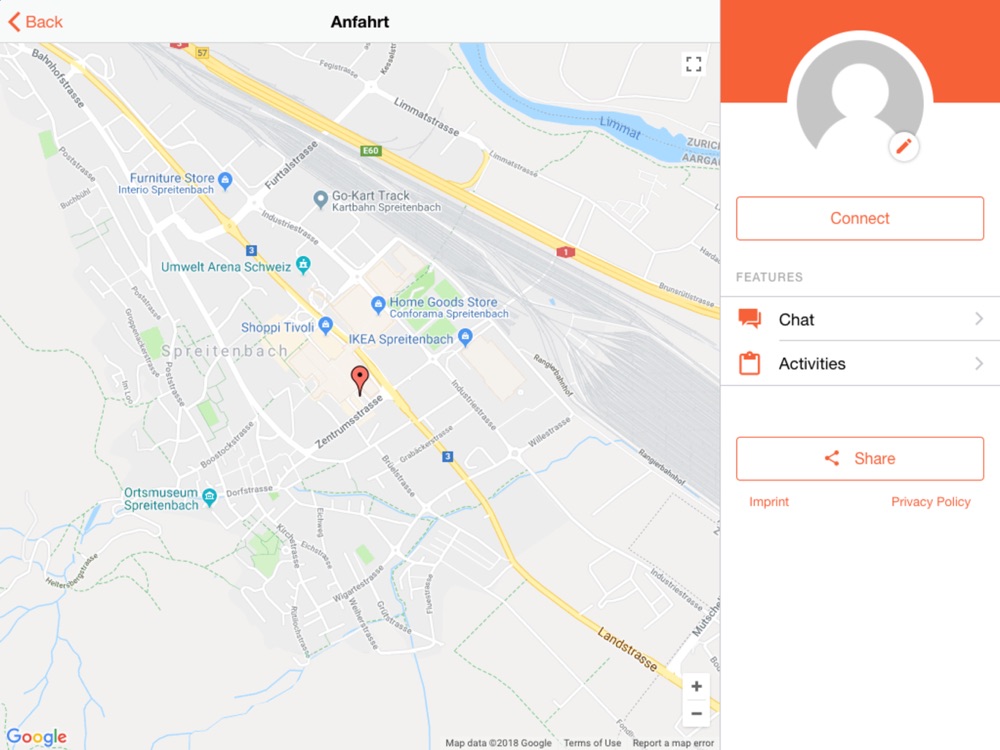This screenshot has width=1000, height=750.
Task: Click the Furttalstrasse street label
Action: click(291, 165)
